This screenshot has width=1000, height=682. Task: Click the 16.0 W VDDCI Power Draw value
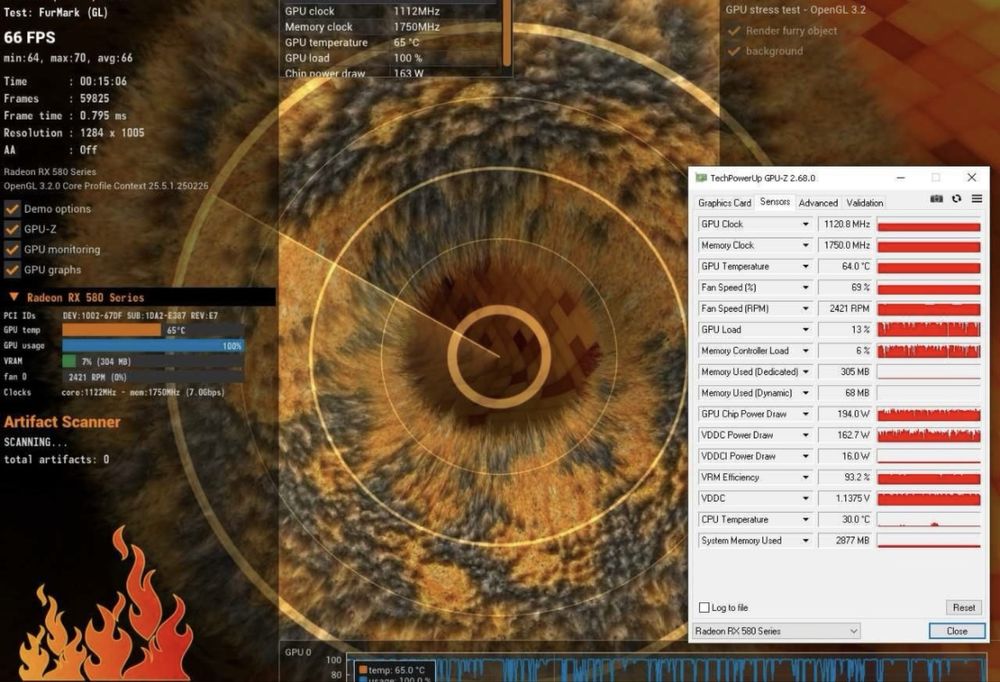click(846, 456)
